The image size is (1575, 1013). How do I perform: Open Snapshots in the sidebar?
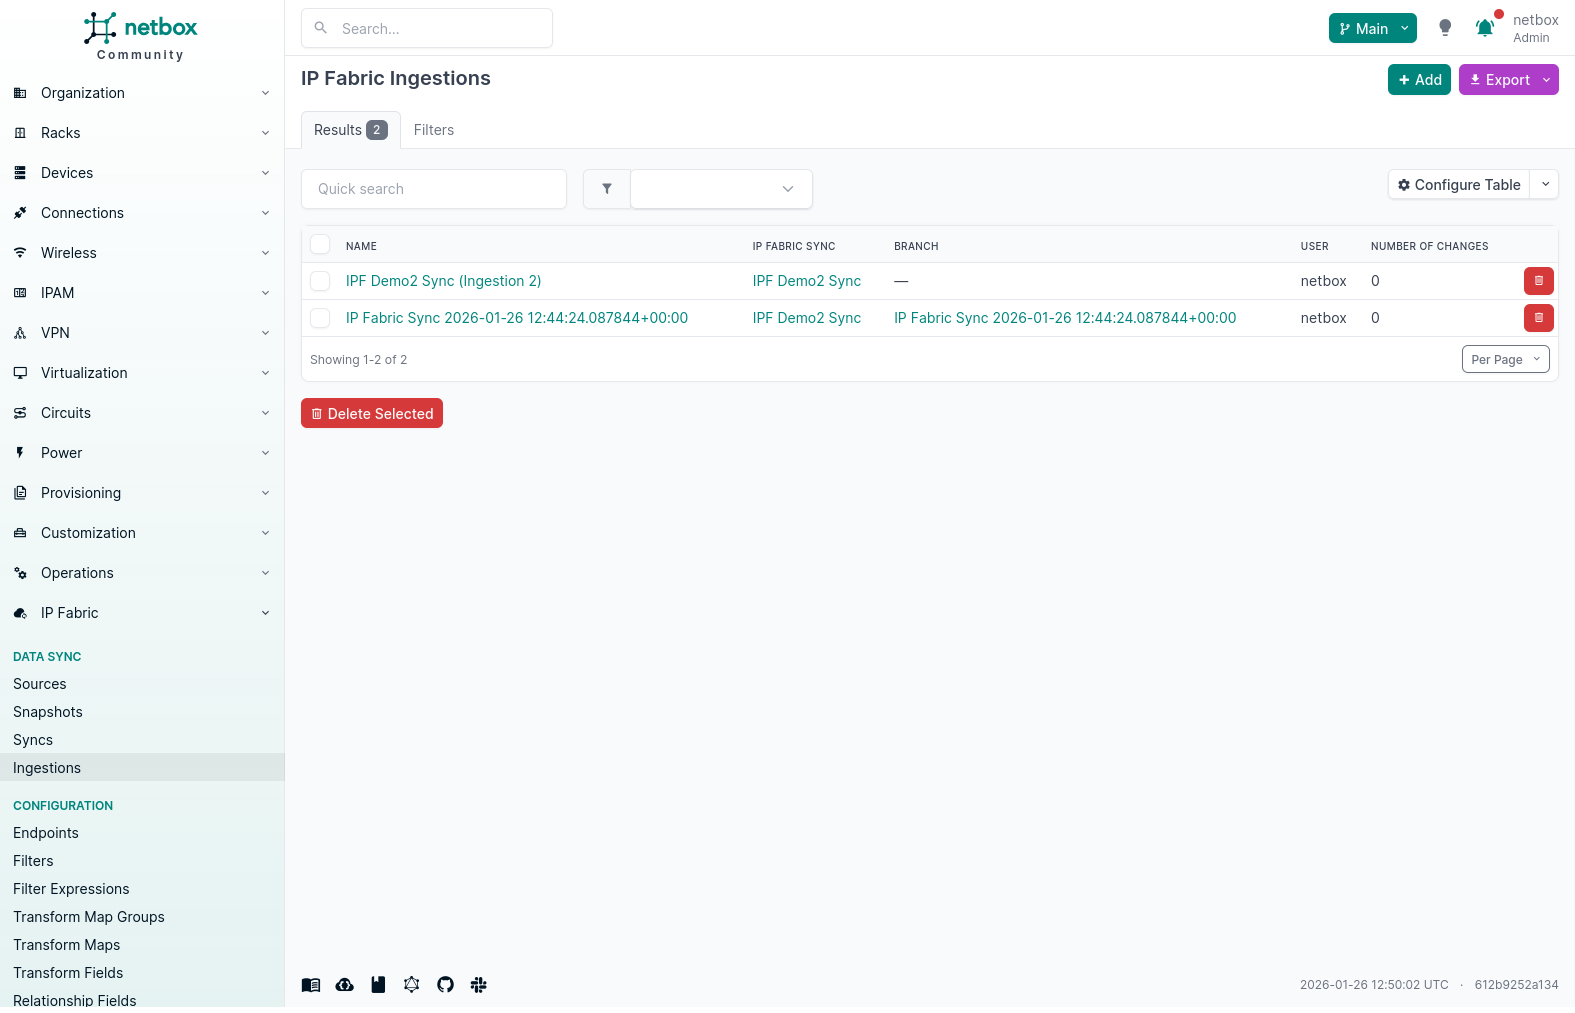[x=48, y=712]
